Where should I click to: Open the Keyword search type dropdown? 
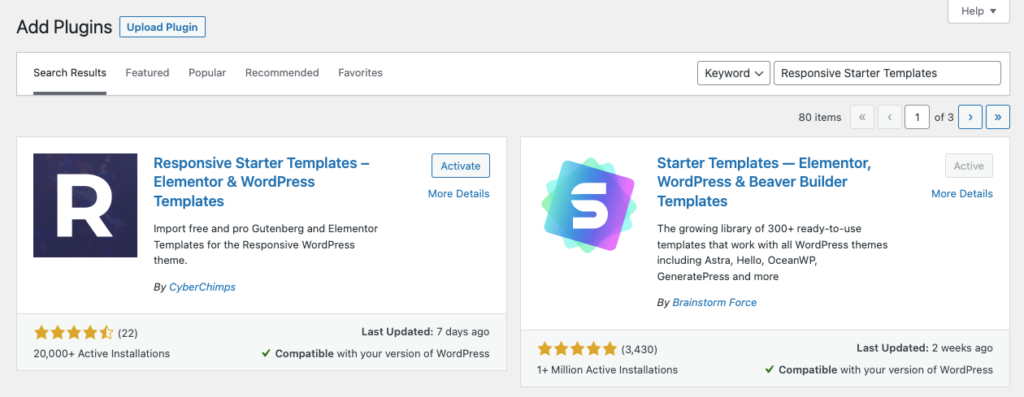click(x=733, y=73)
